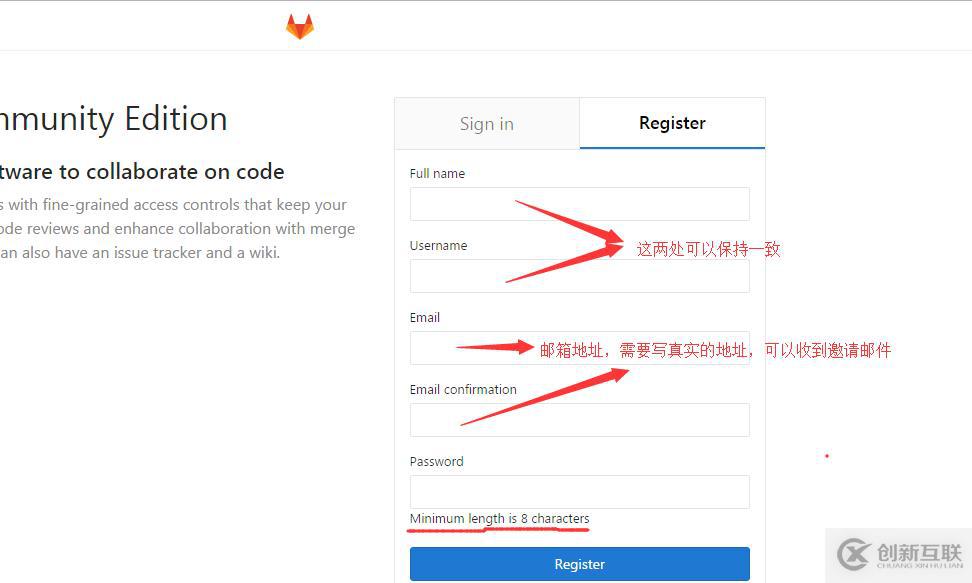Click the small red dot right of Password

pos(827,456)
